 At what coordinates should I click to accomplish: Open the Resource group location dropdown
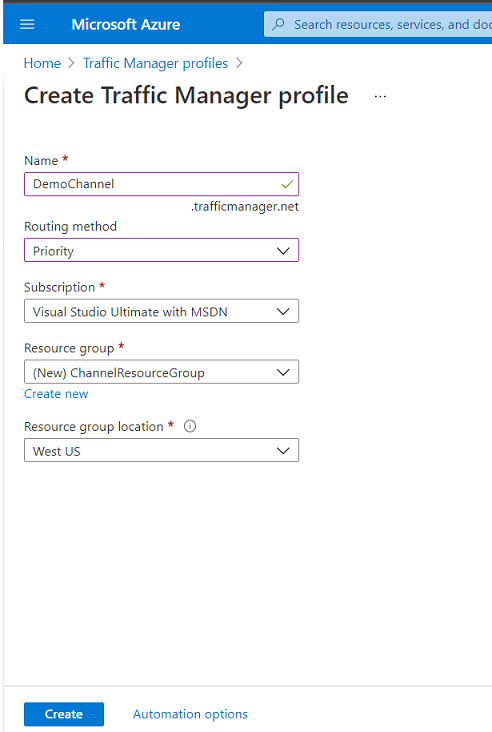click(162, 450)
